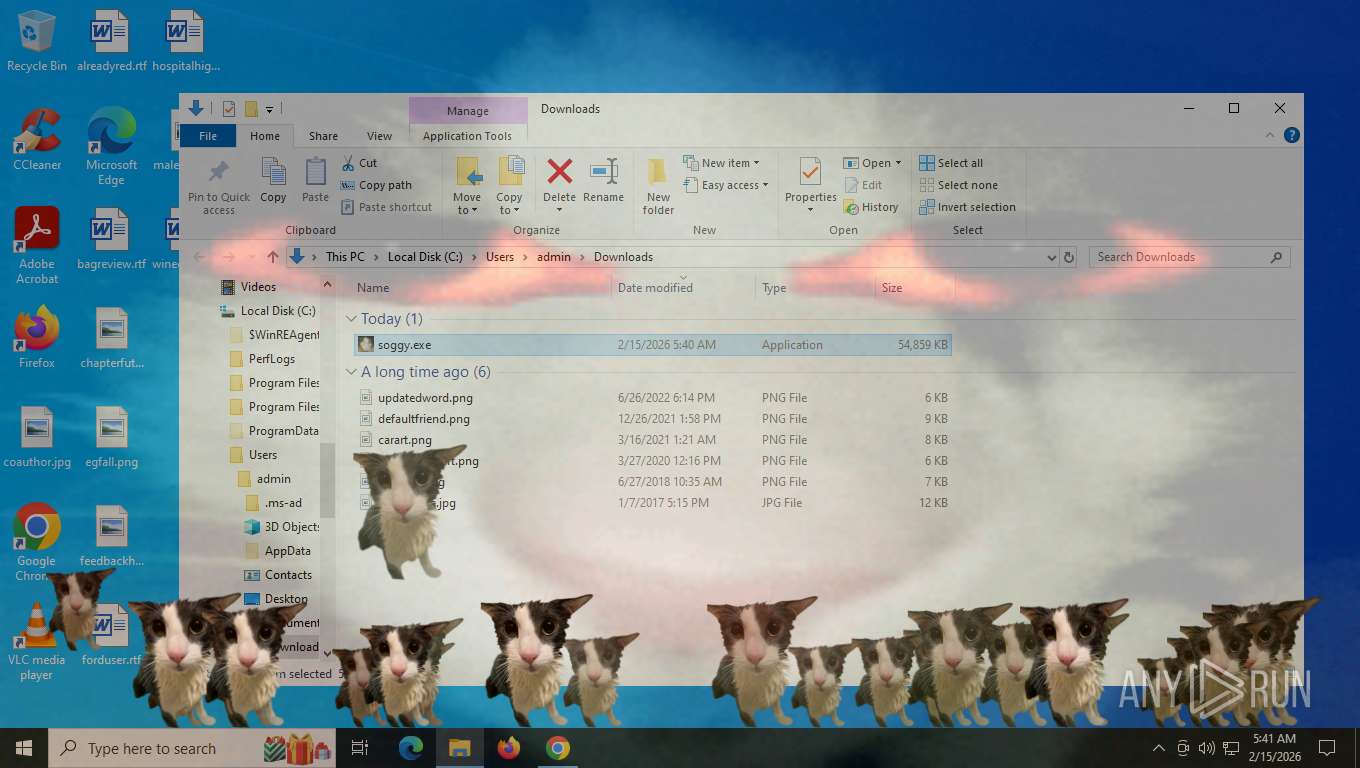The height and width of the screenshot is (768, 1360).
Task: Open Quick Access Toolbar customize dropdown
Action: point(270,109)
